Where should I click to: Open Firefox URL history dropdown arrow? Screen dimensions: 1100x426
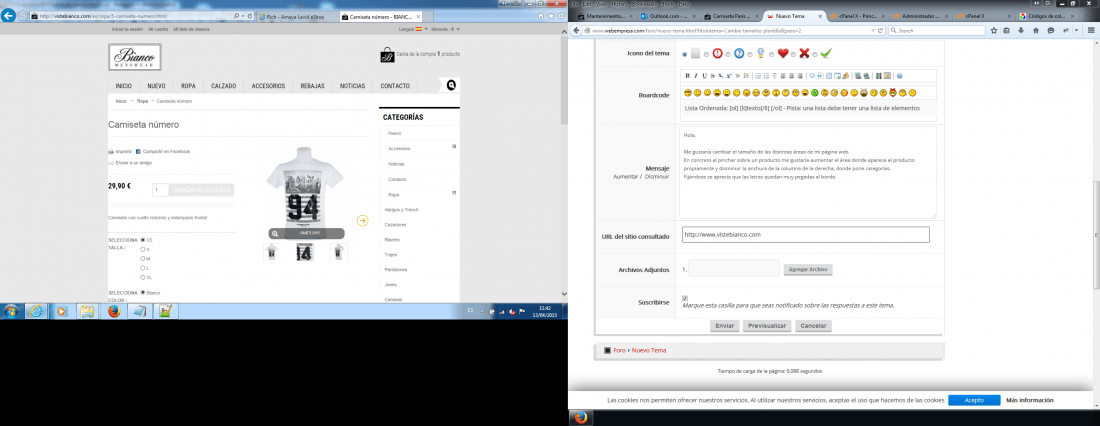coord(872,31)
